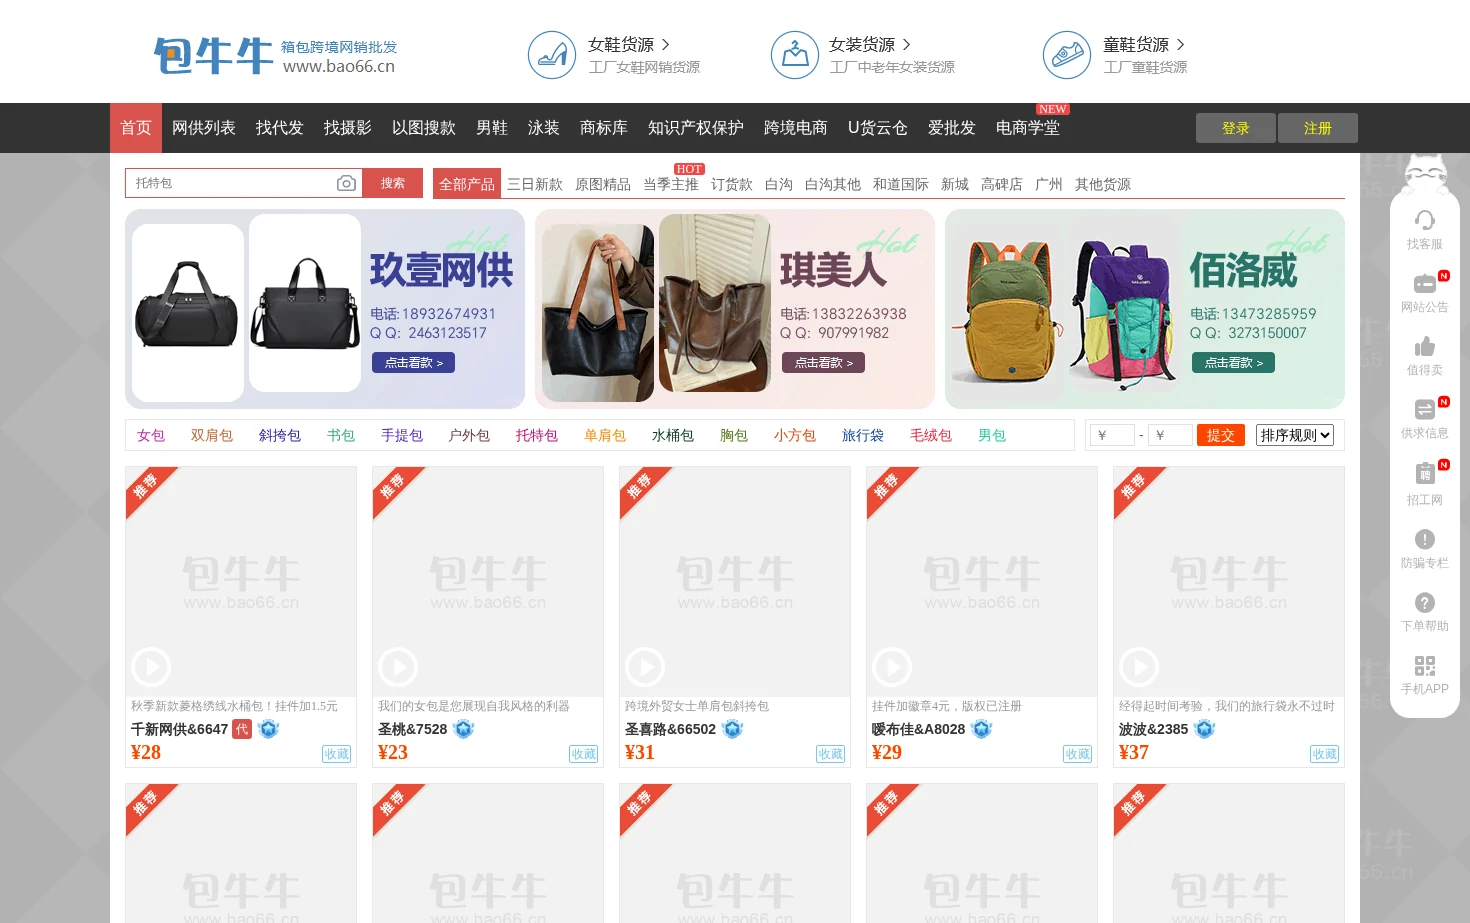
Task: Open the 千新网供&6647 product thumbnail
Action: tap(241, 582)
